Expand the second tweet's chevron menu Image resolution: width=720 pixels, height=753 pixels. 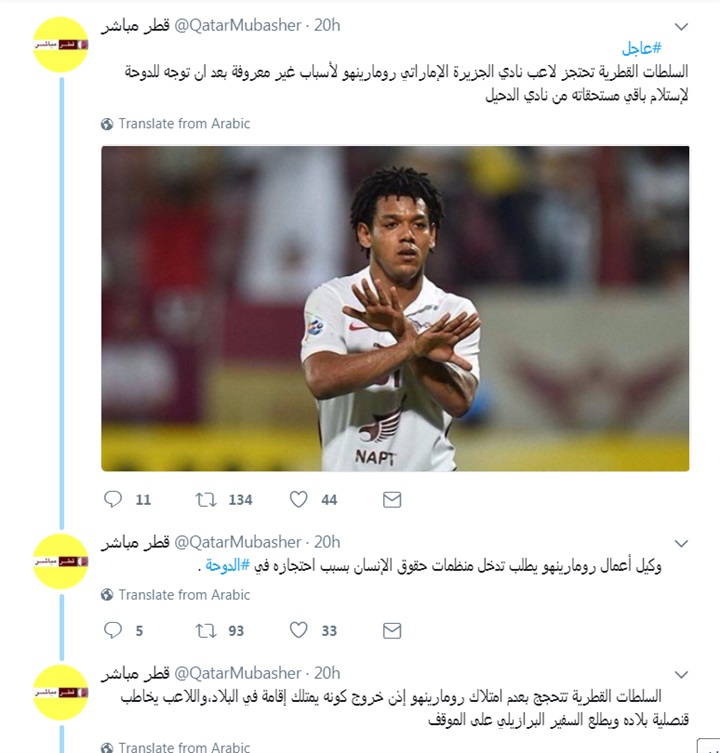tap(682, 544)
